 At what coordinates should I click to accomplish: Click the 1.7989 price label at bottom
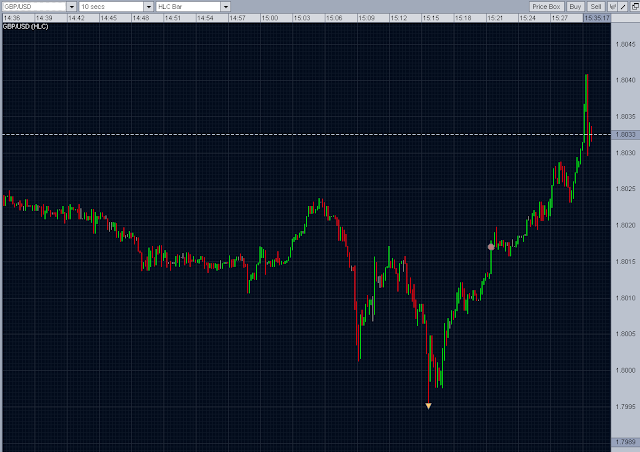pos(625,442)
